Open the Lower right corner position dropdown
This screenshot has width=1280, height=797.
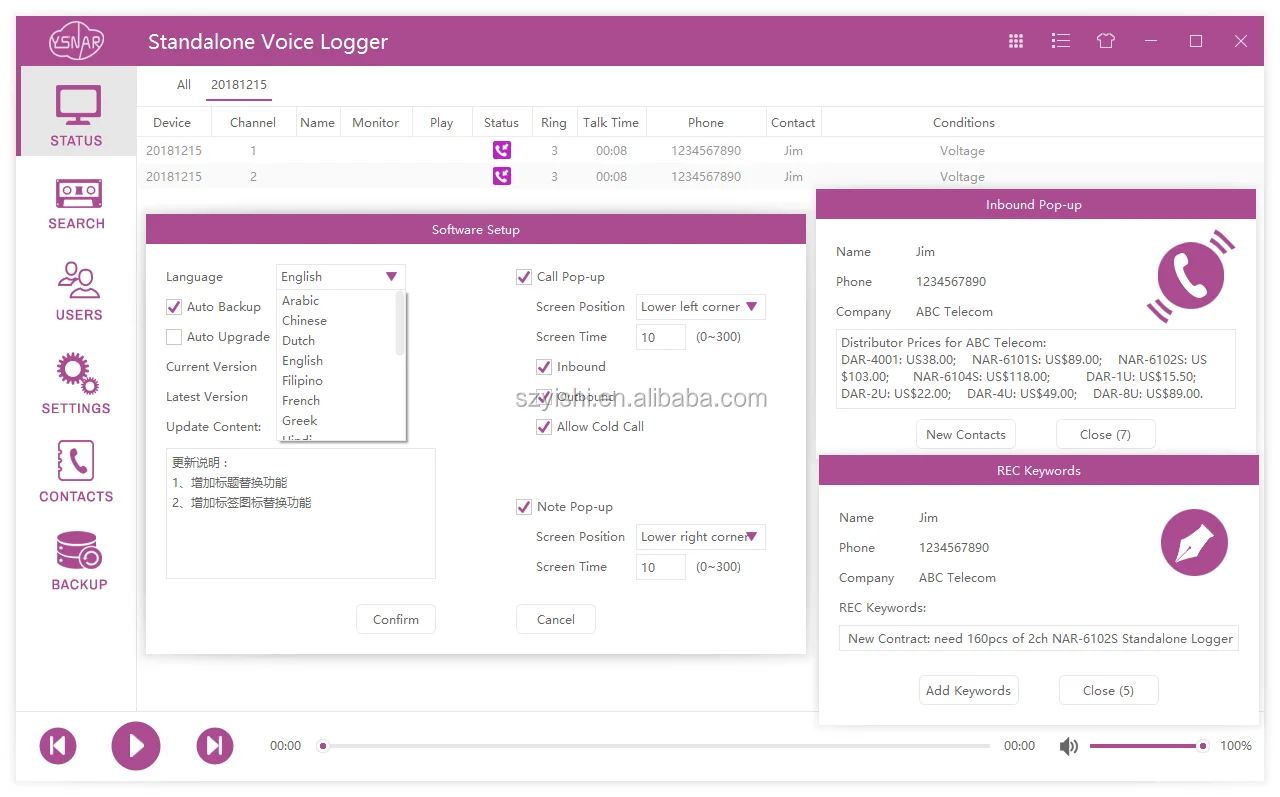pyautogui.click(x=700, y=536)
